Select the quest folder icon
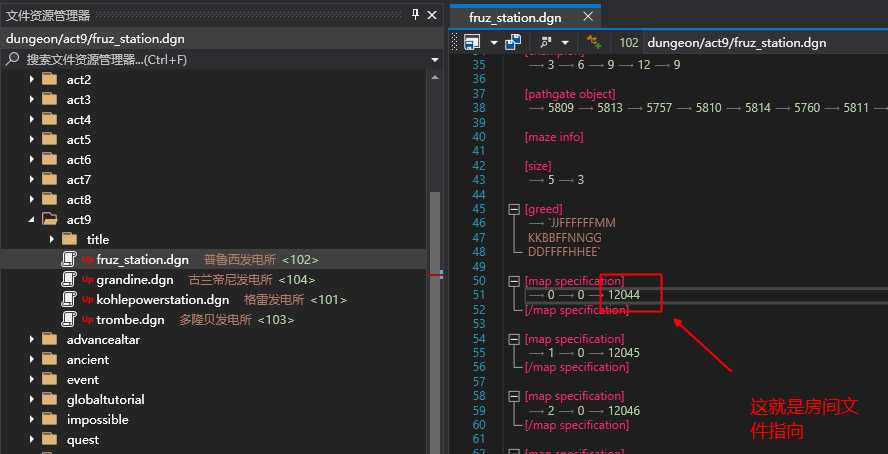Viewport: 888px width, 454px height. [x=50, y=439]
